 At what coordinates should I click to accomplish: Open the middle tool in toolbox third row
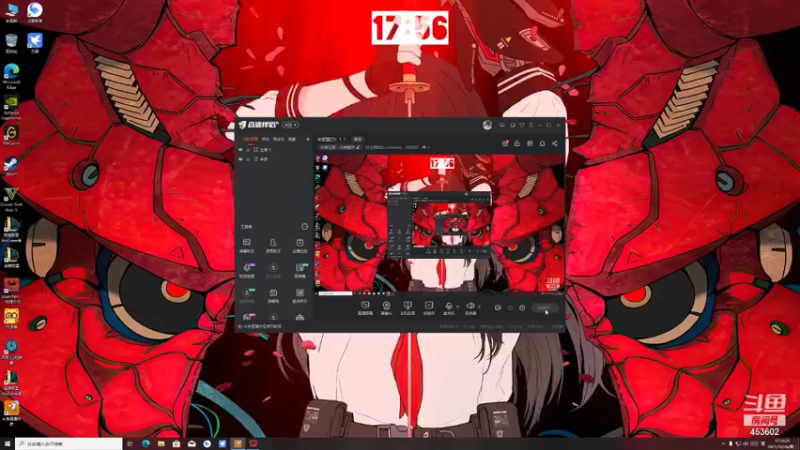click(273, 295)
